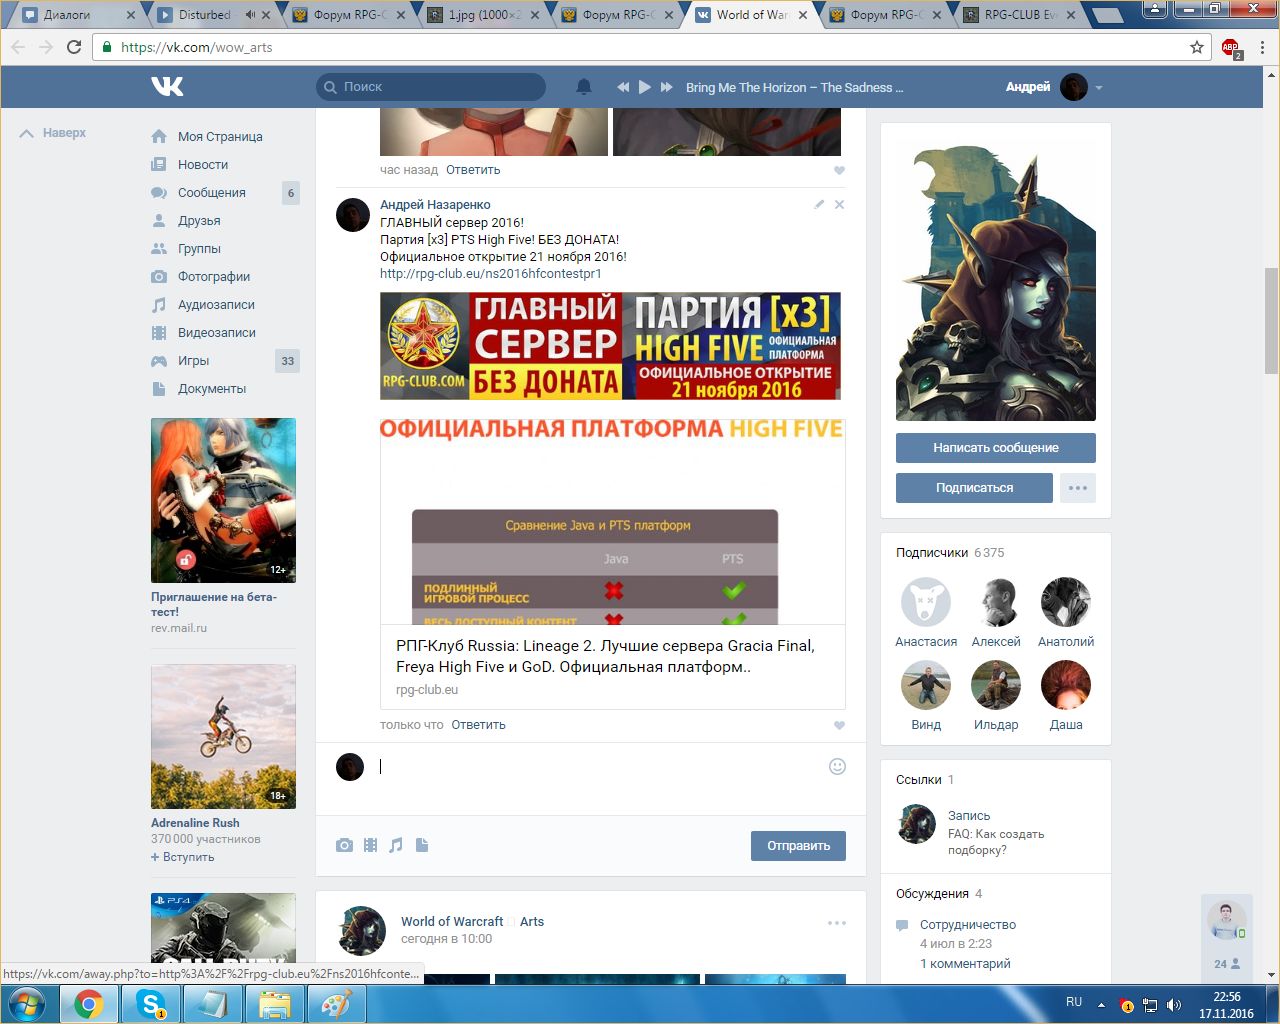Switch to RPG-CLUB Ev browser tab

pyautogui.click(x=1019, y=15)
